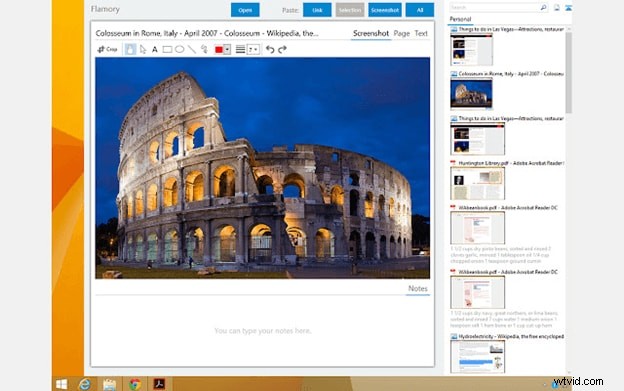Click the Open button
The height and width of the screenshot is (391, 624).
click(245, 10)
